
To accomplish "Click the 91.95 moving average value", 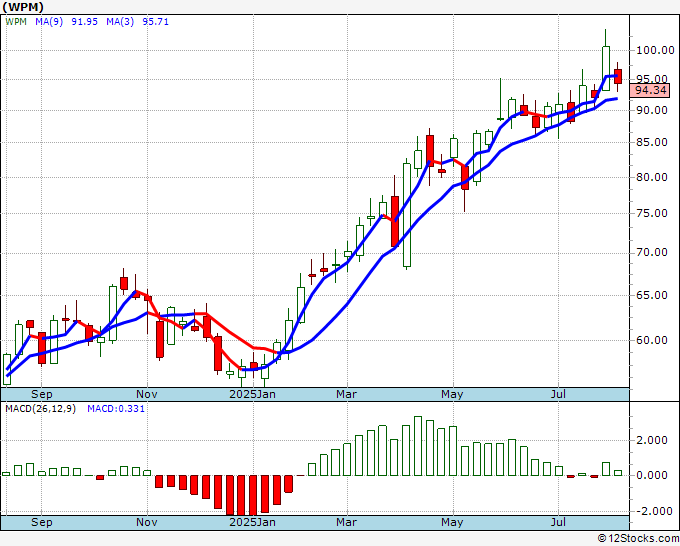I will 84,22.
